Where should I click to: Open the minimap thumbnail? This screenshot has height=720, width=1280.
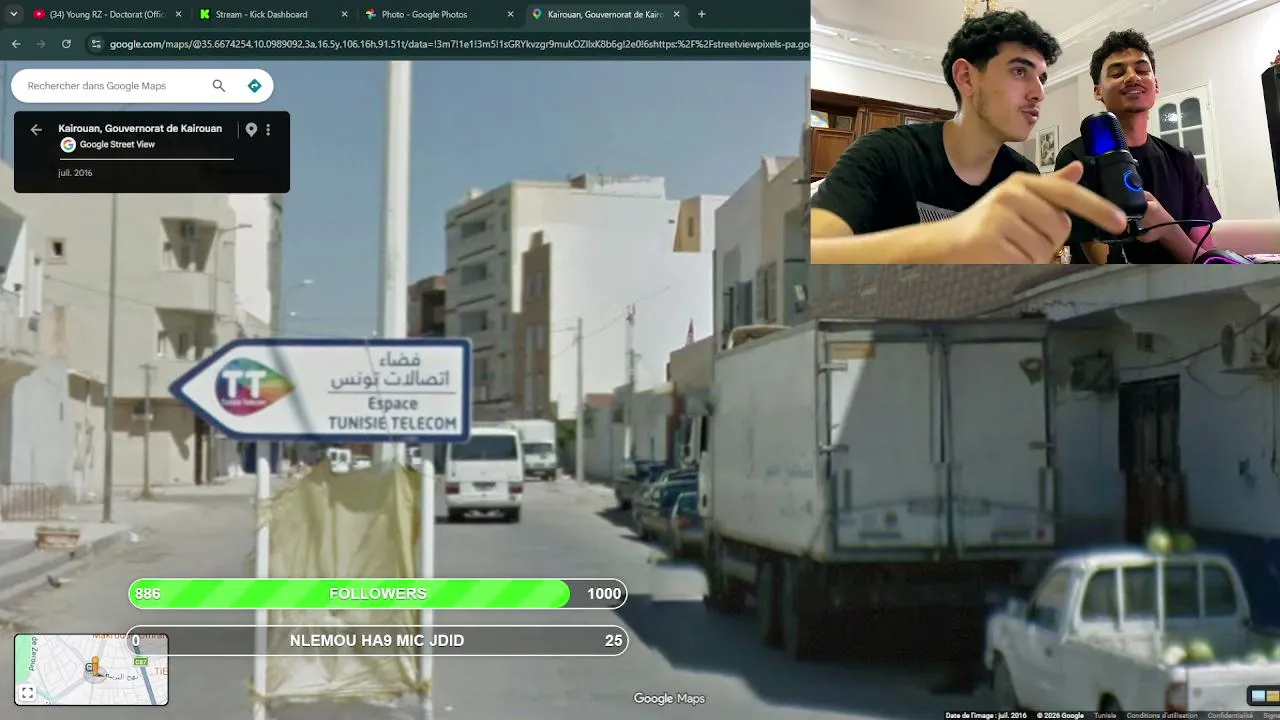coord(91,669)
